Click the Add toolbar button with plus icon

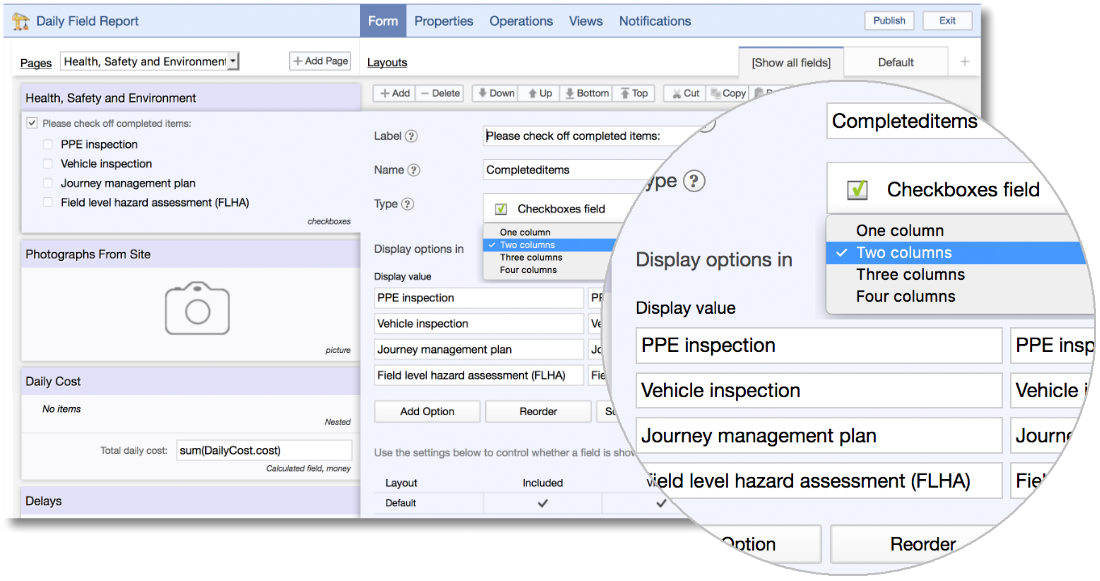[x=395, y=93]
